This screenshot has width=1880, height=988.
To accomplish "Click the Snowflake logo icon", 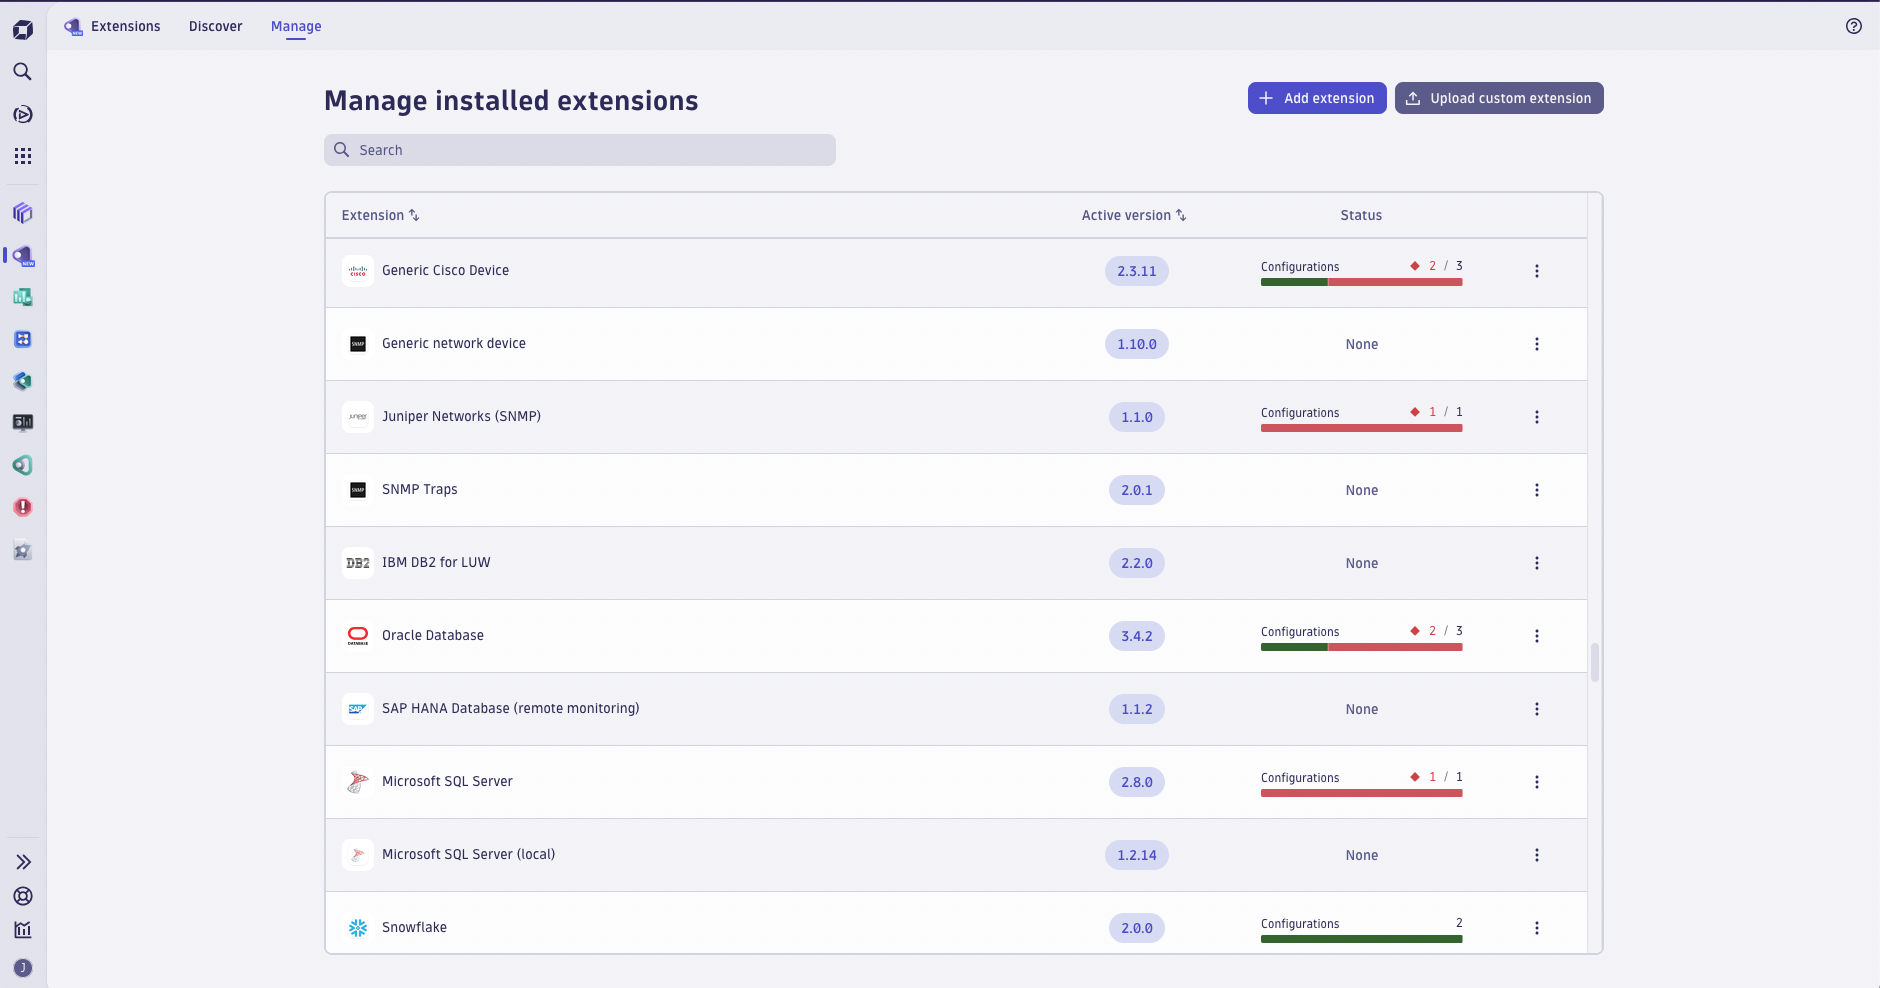I will coord(358,928).
